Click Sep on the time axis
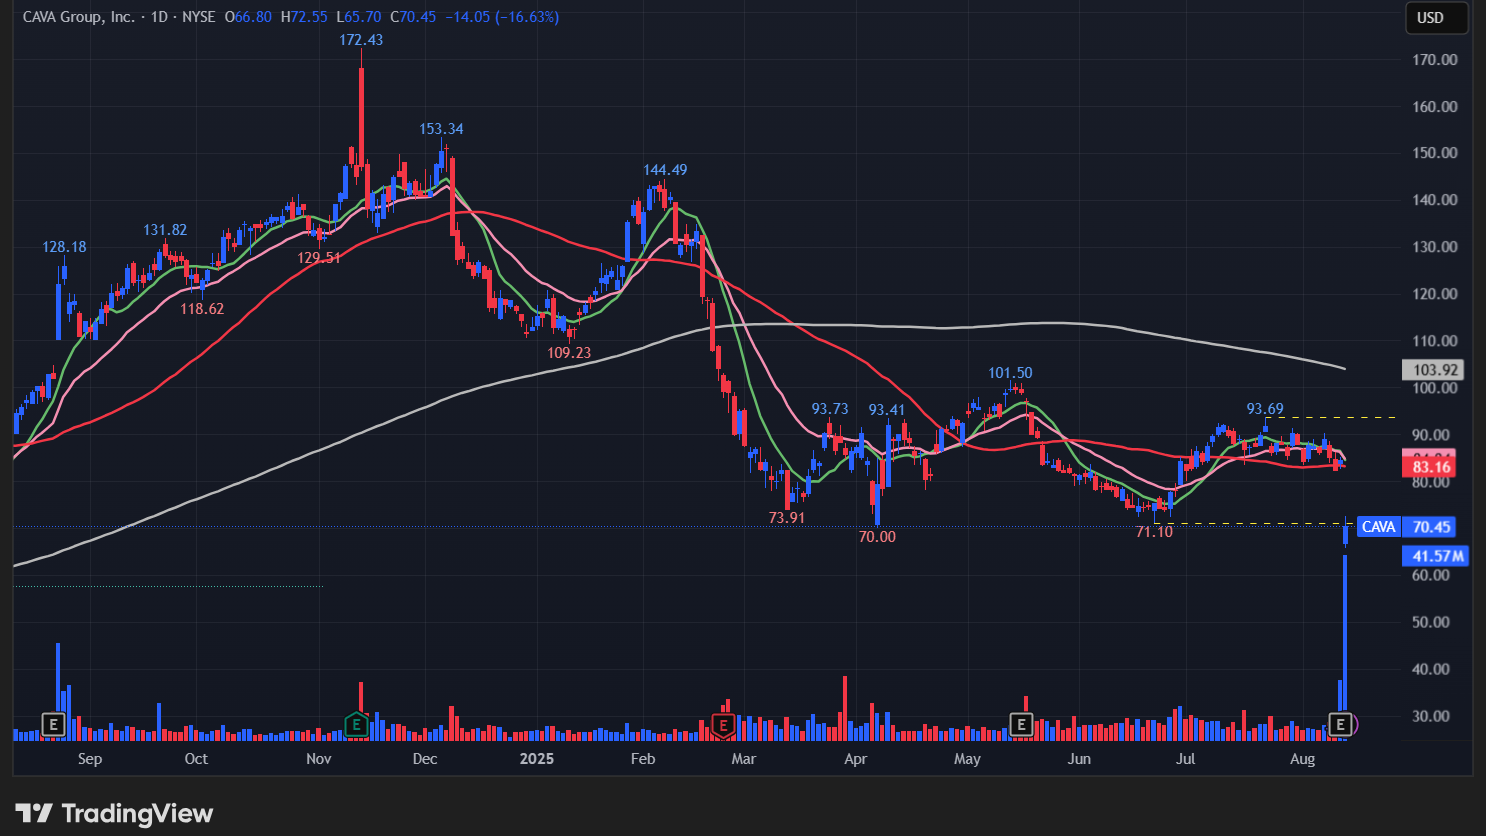 tap(90, 759)
